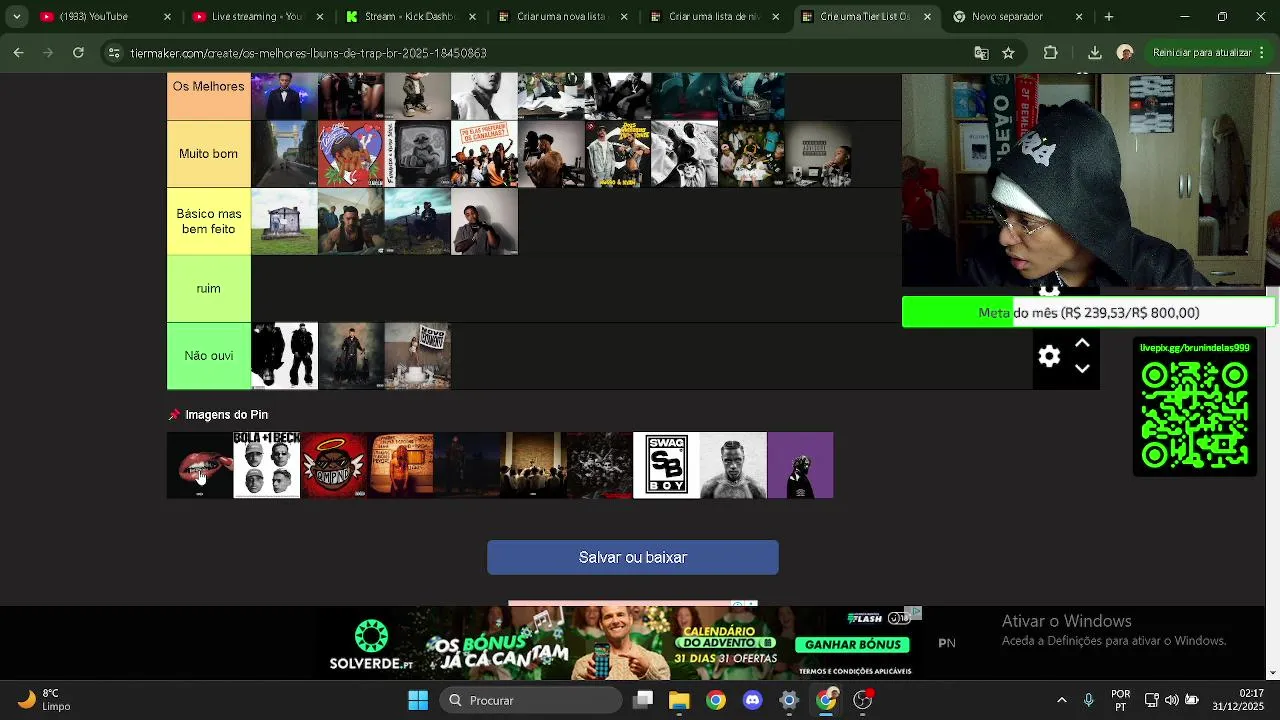Viewport: 1280px width, 720px height.
Task: Pick the red heart album in Muito bom row
Action: (351, 154)
